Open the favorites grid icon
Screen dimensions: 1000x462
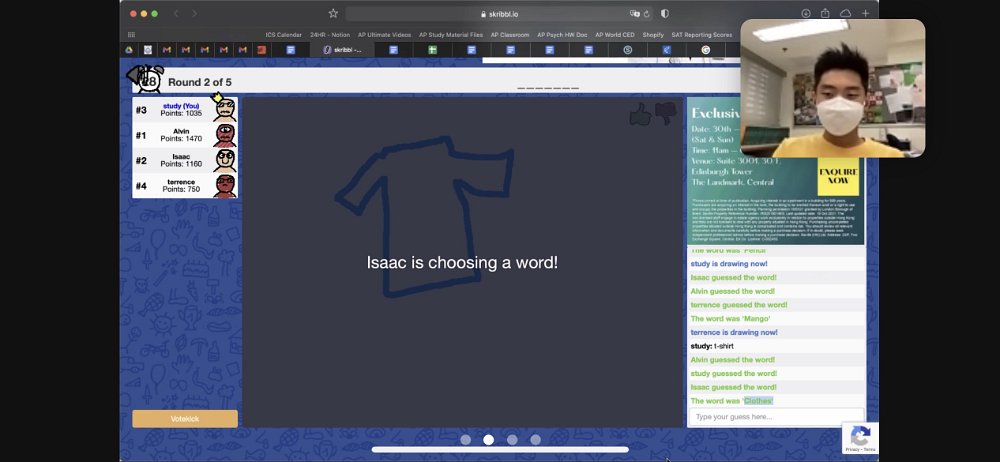tap(131, 34)
